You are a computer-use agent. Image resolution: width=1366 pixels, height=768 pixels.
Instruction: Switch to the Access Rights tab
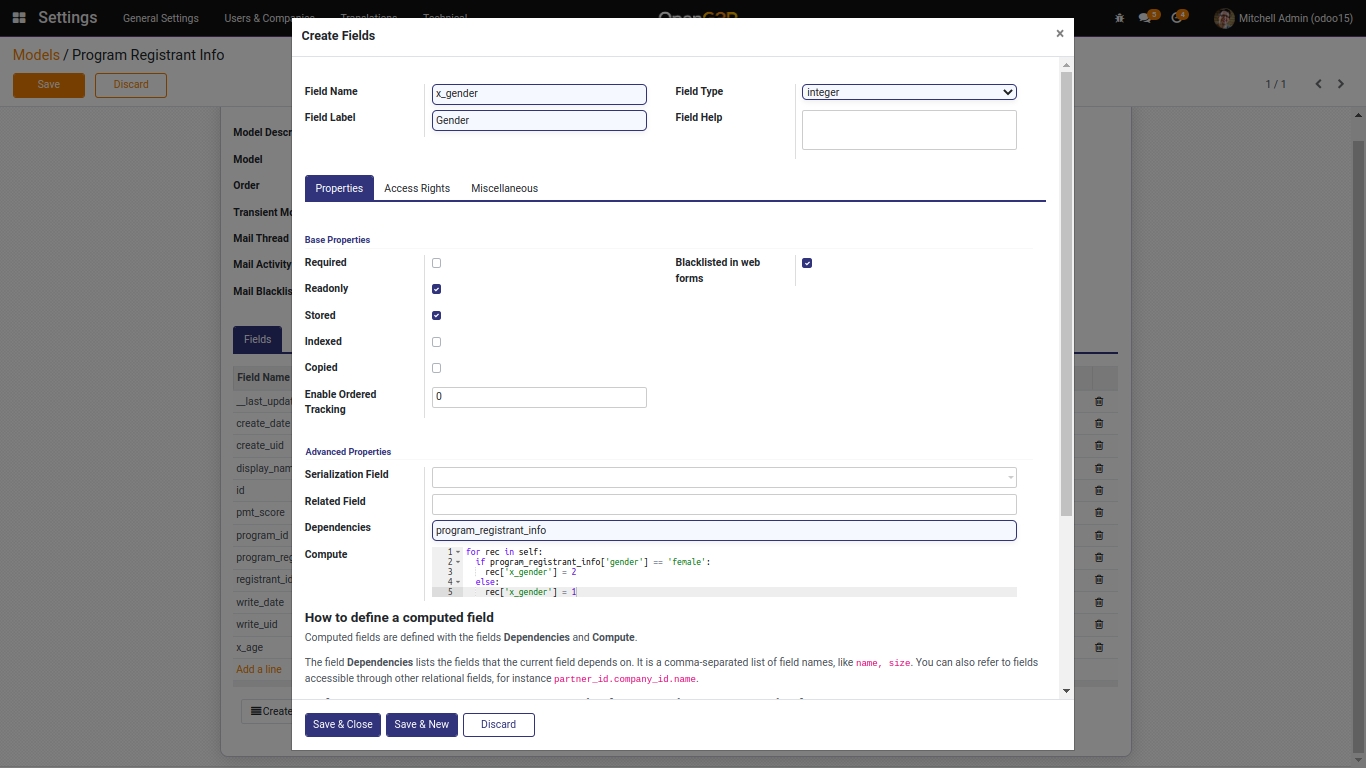click(417, 188)
